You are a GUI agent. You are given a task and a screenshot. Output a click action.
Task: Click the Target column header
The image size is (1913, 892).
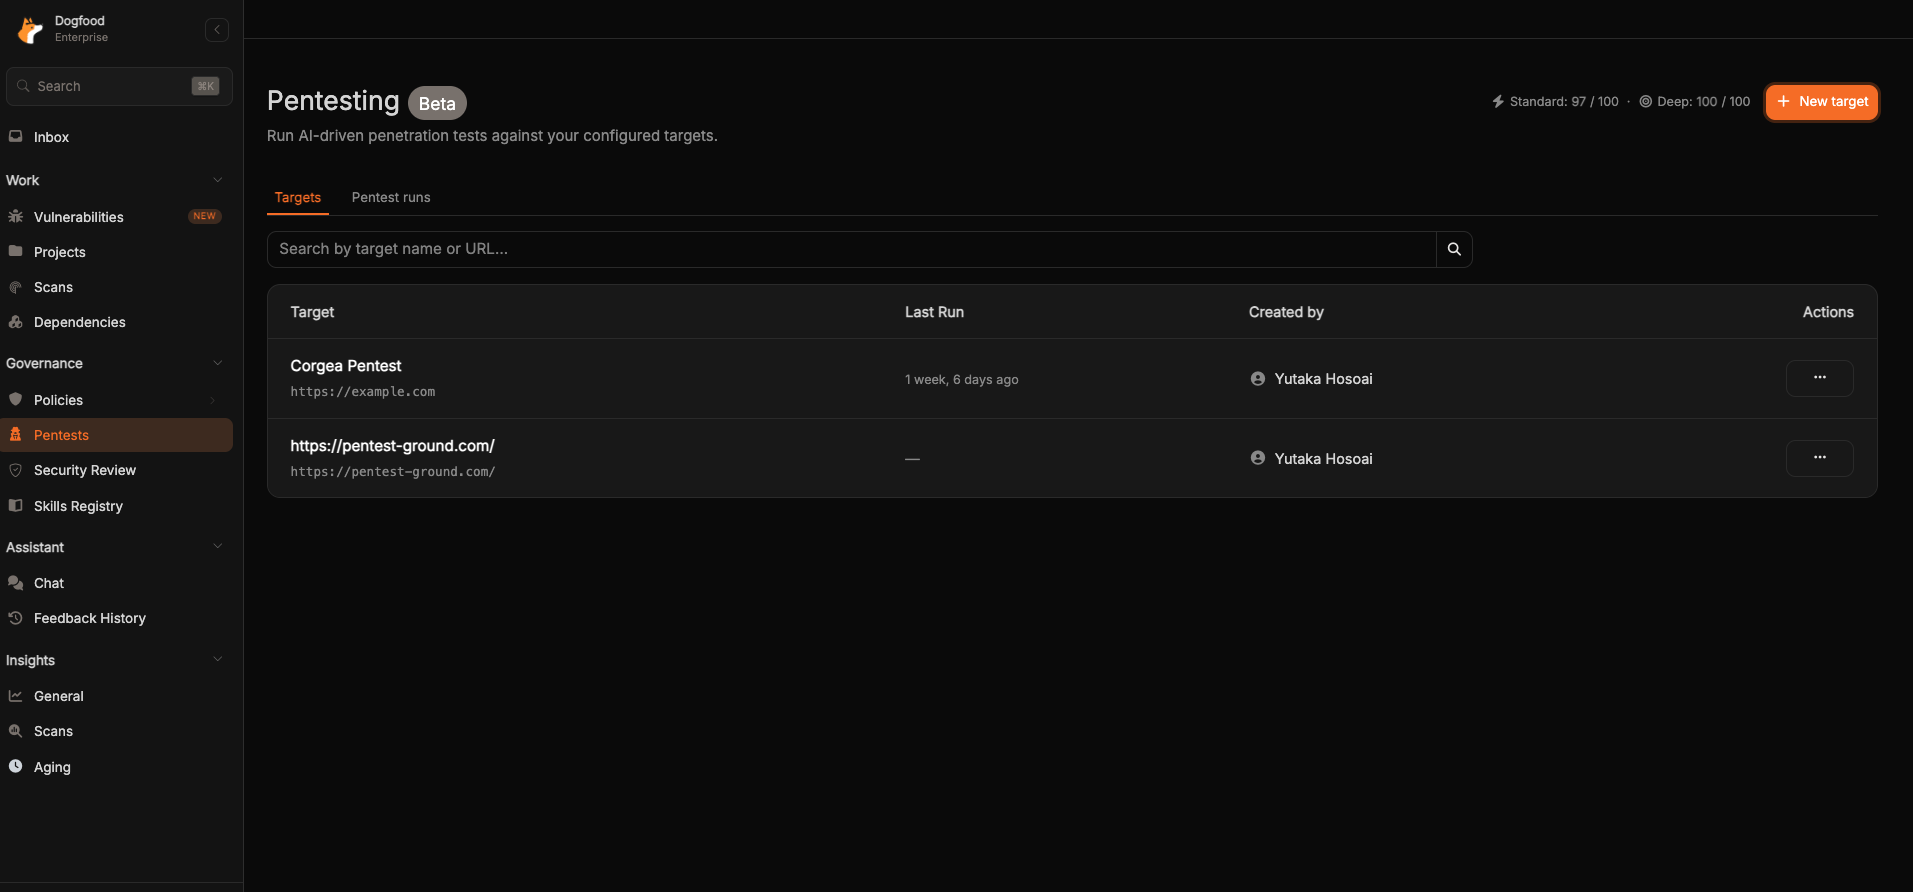tap(312, 312)
